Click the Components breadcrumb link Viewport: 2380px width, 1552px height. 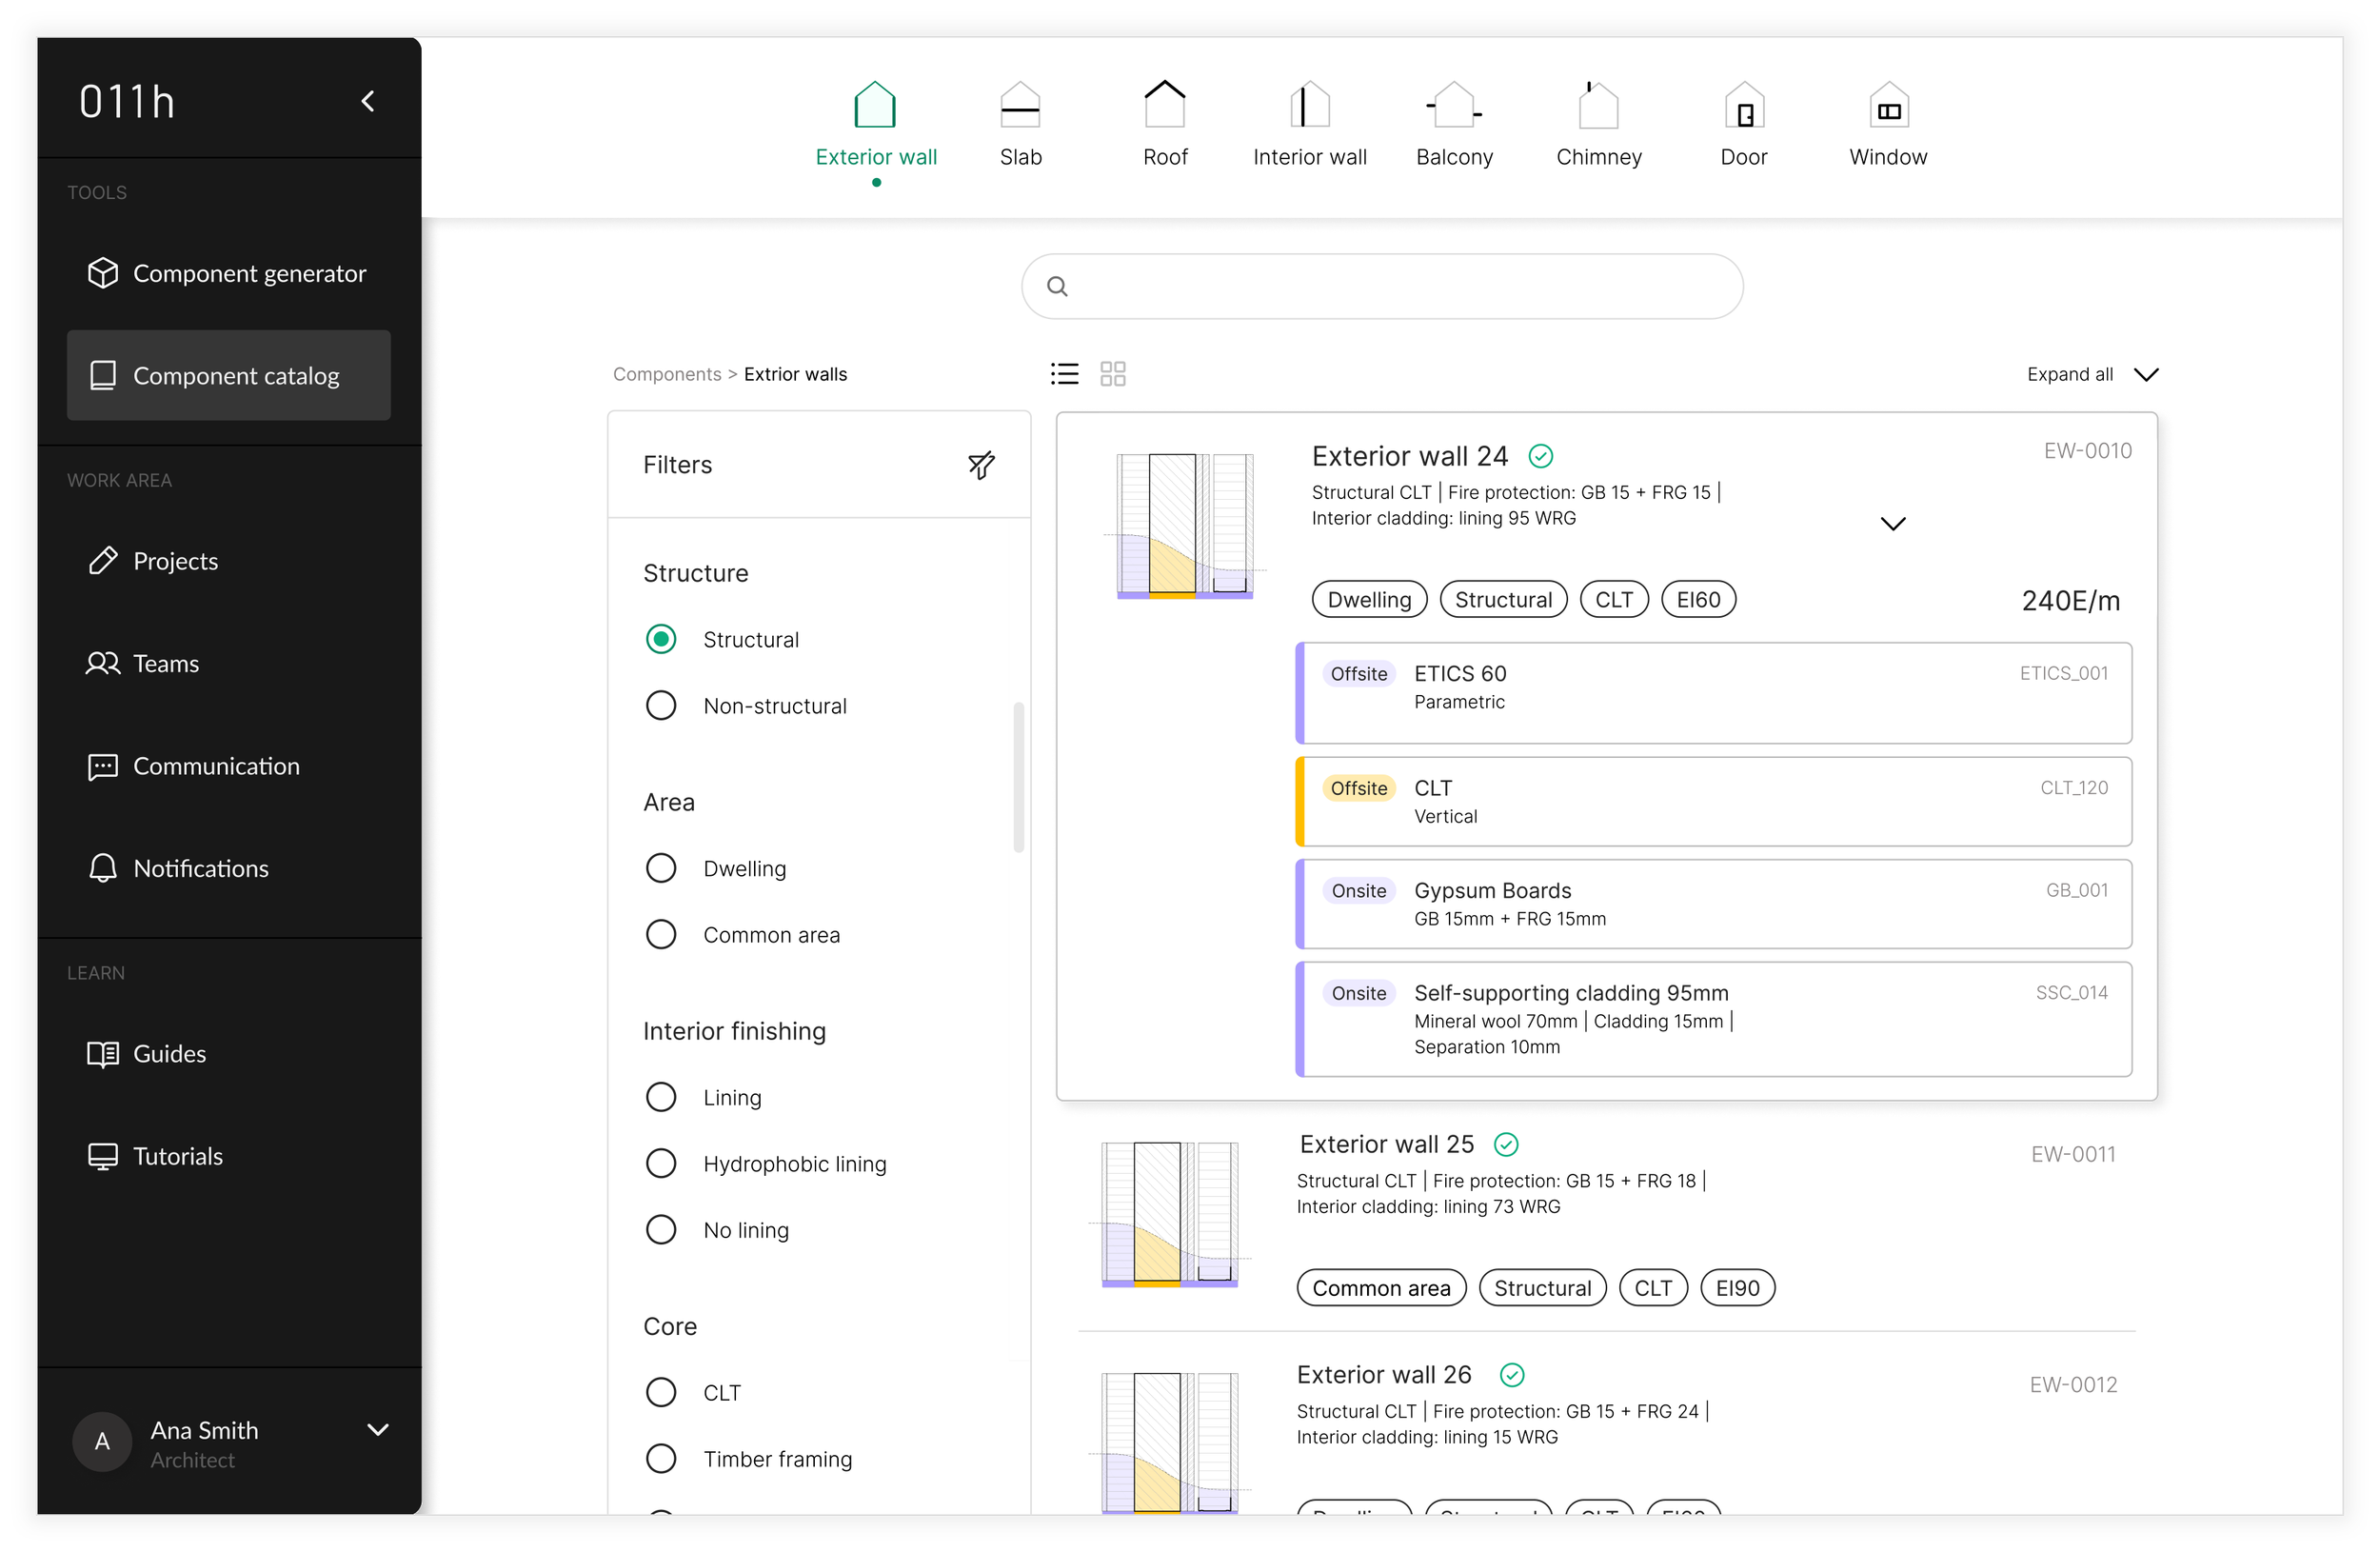[666, 374]
